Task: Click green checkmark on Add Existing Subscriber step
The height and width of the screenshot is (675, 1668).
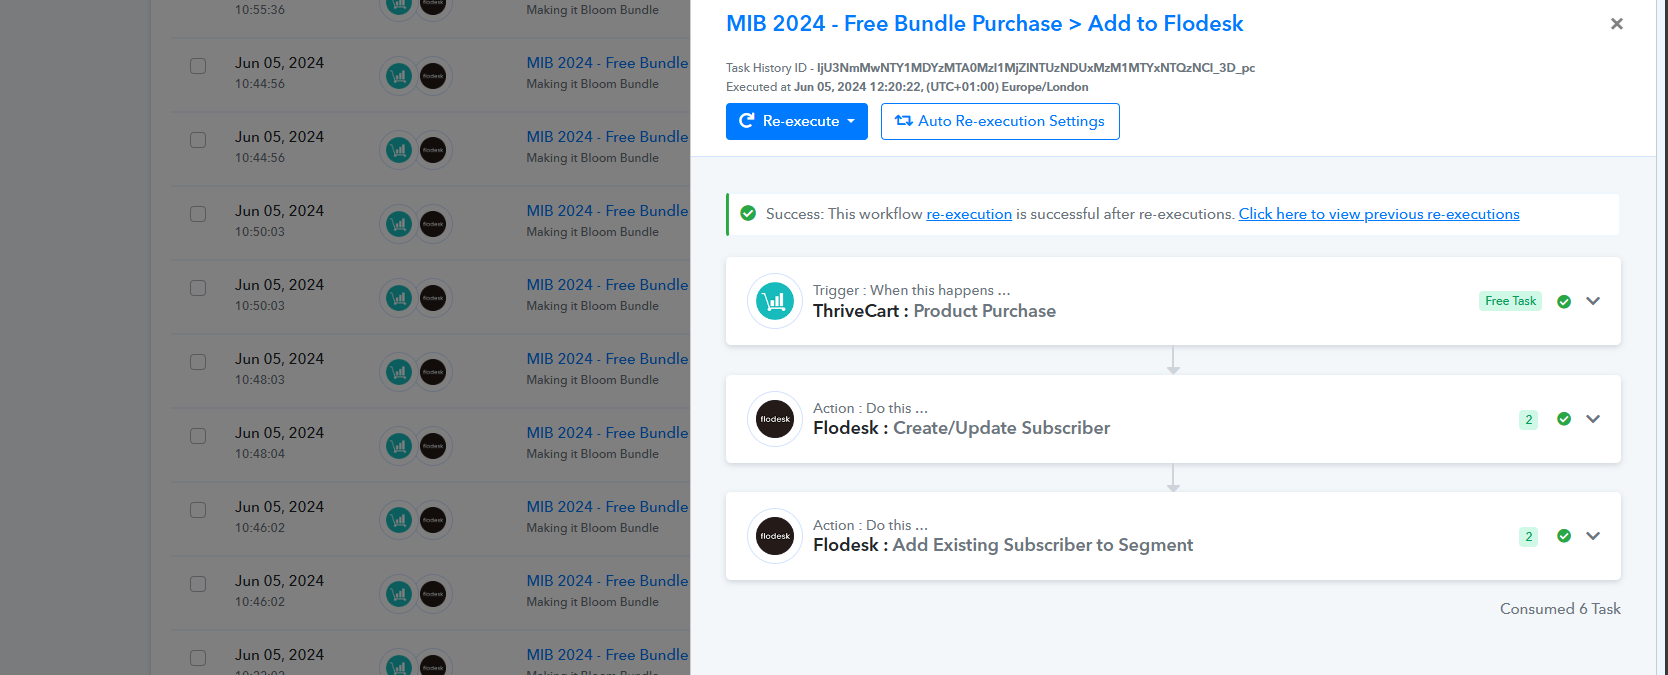Action: (x=1564, y=536)
